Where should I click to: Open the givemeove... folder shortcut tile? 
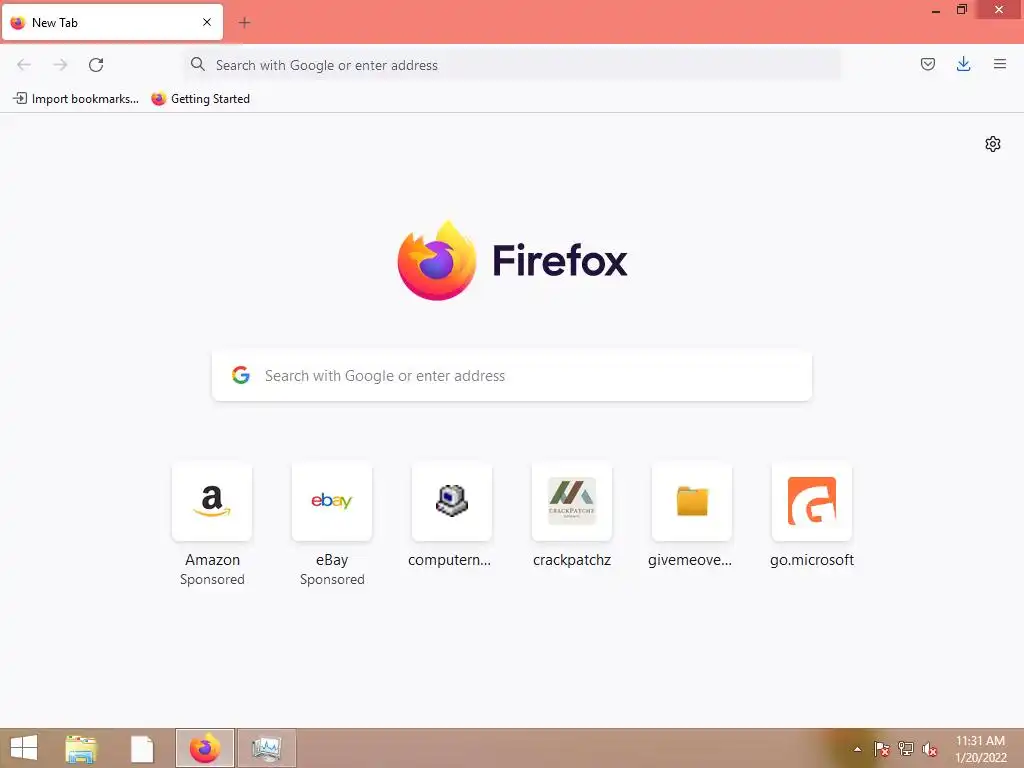click(x=692, y=502)
